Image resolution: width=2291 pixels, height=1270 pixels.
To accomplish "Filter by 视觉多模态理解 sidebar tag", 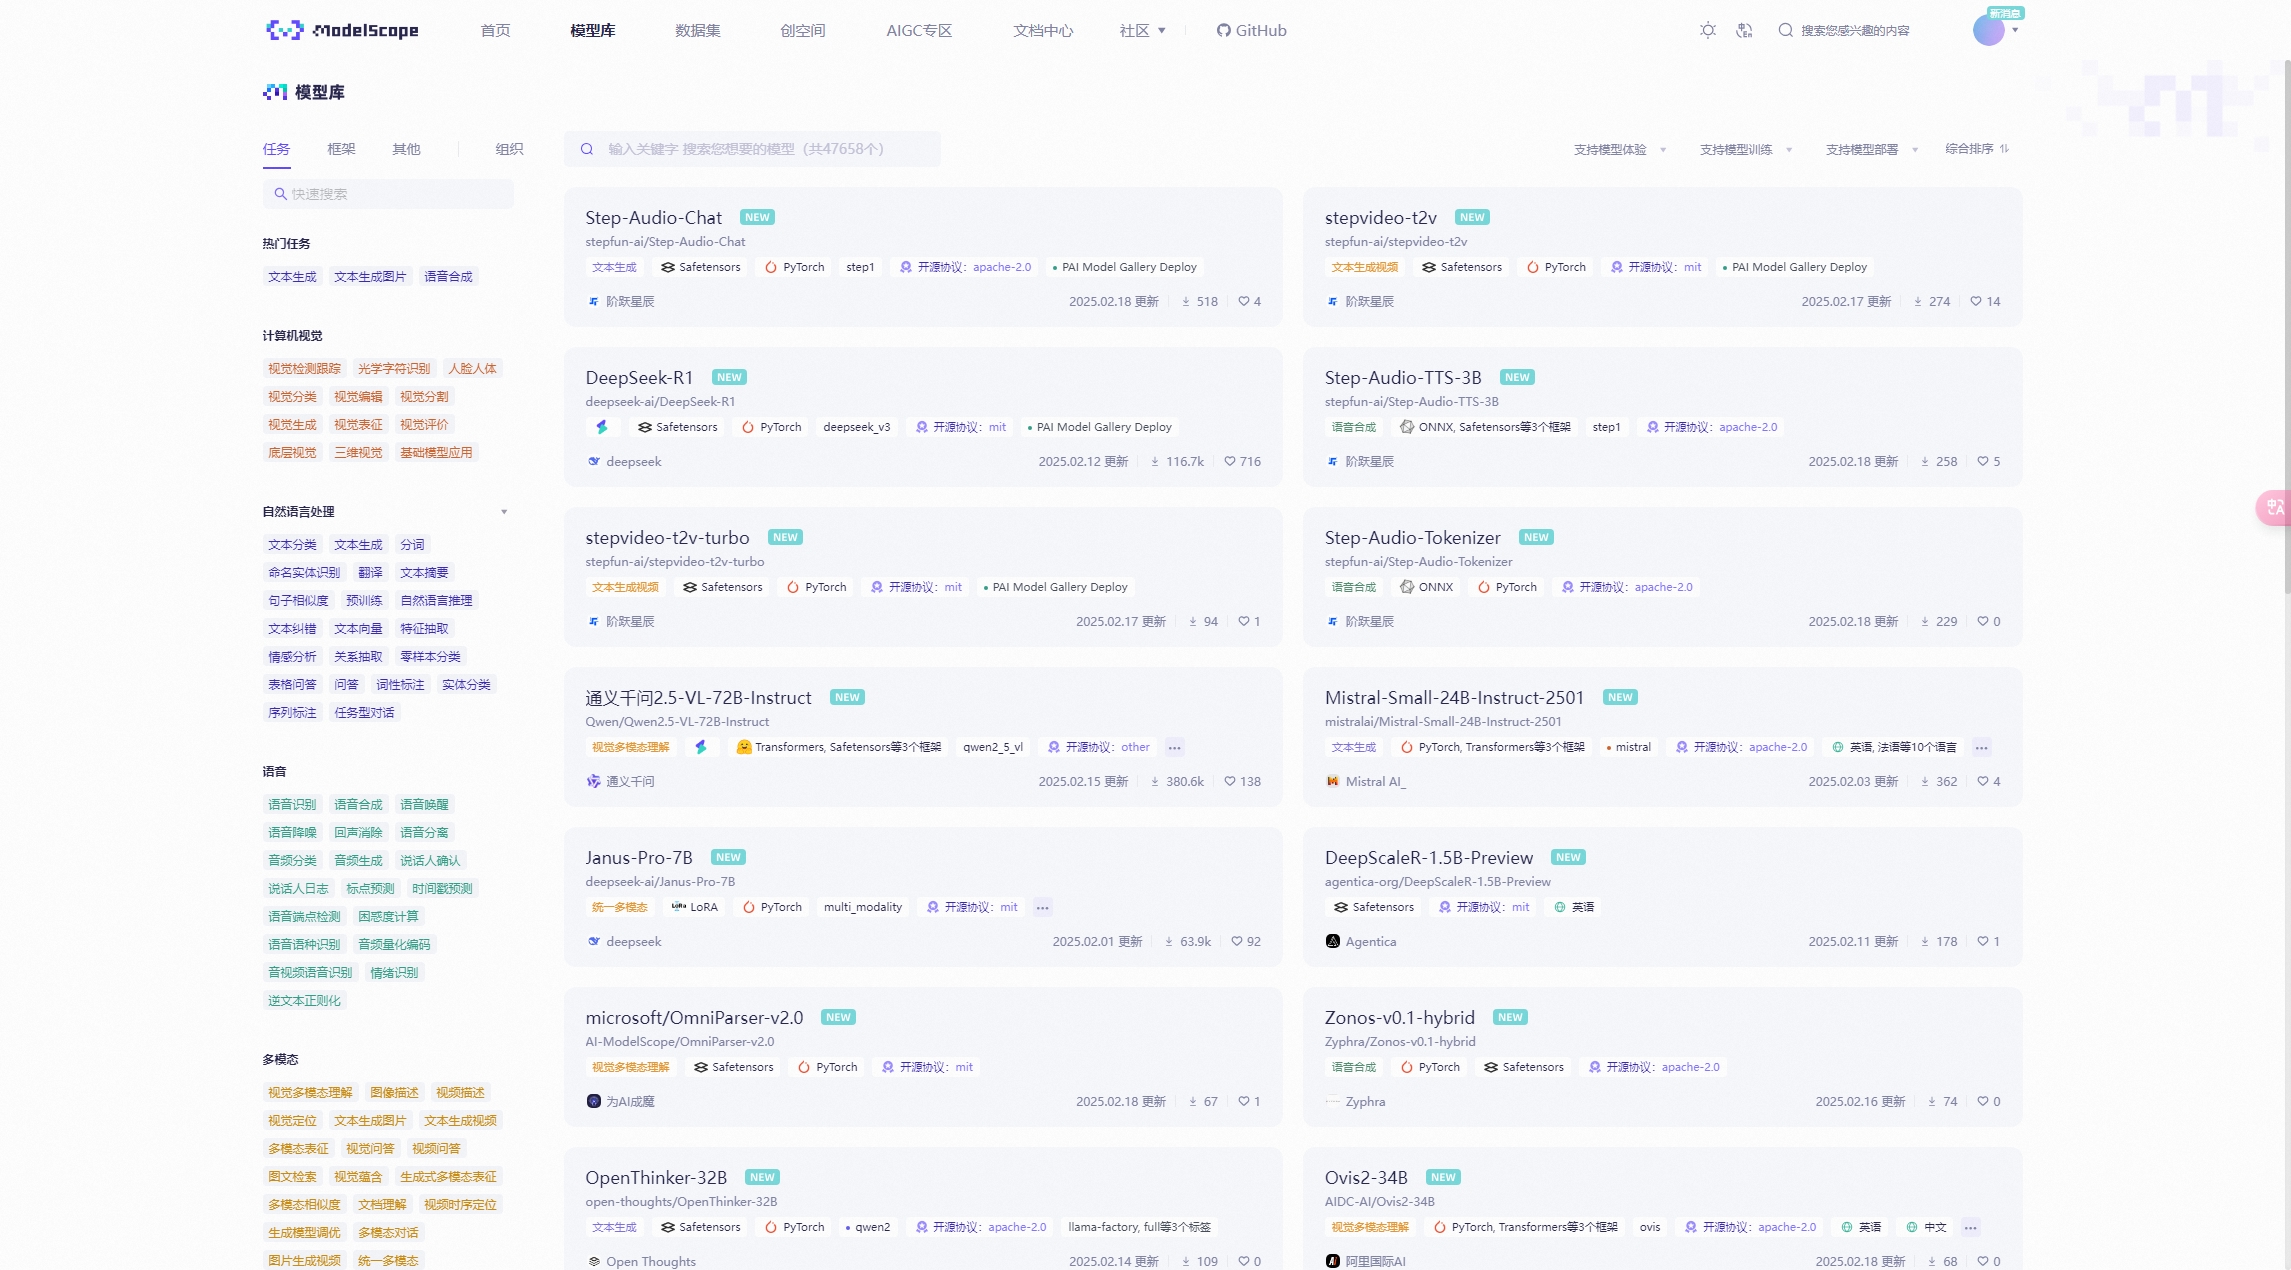I will [310, 1093].
